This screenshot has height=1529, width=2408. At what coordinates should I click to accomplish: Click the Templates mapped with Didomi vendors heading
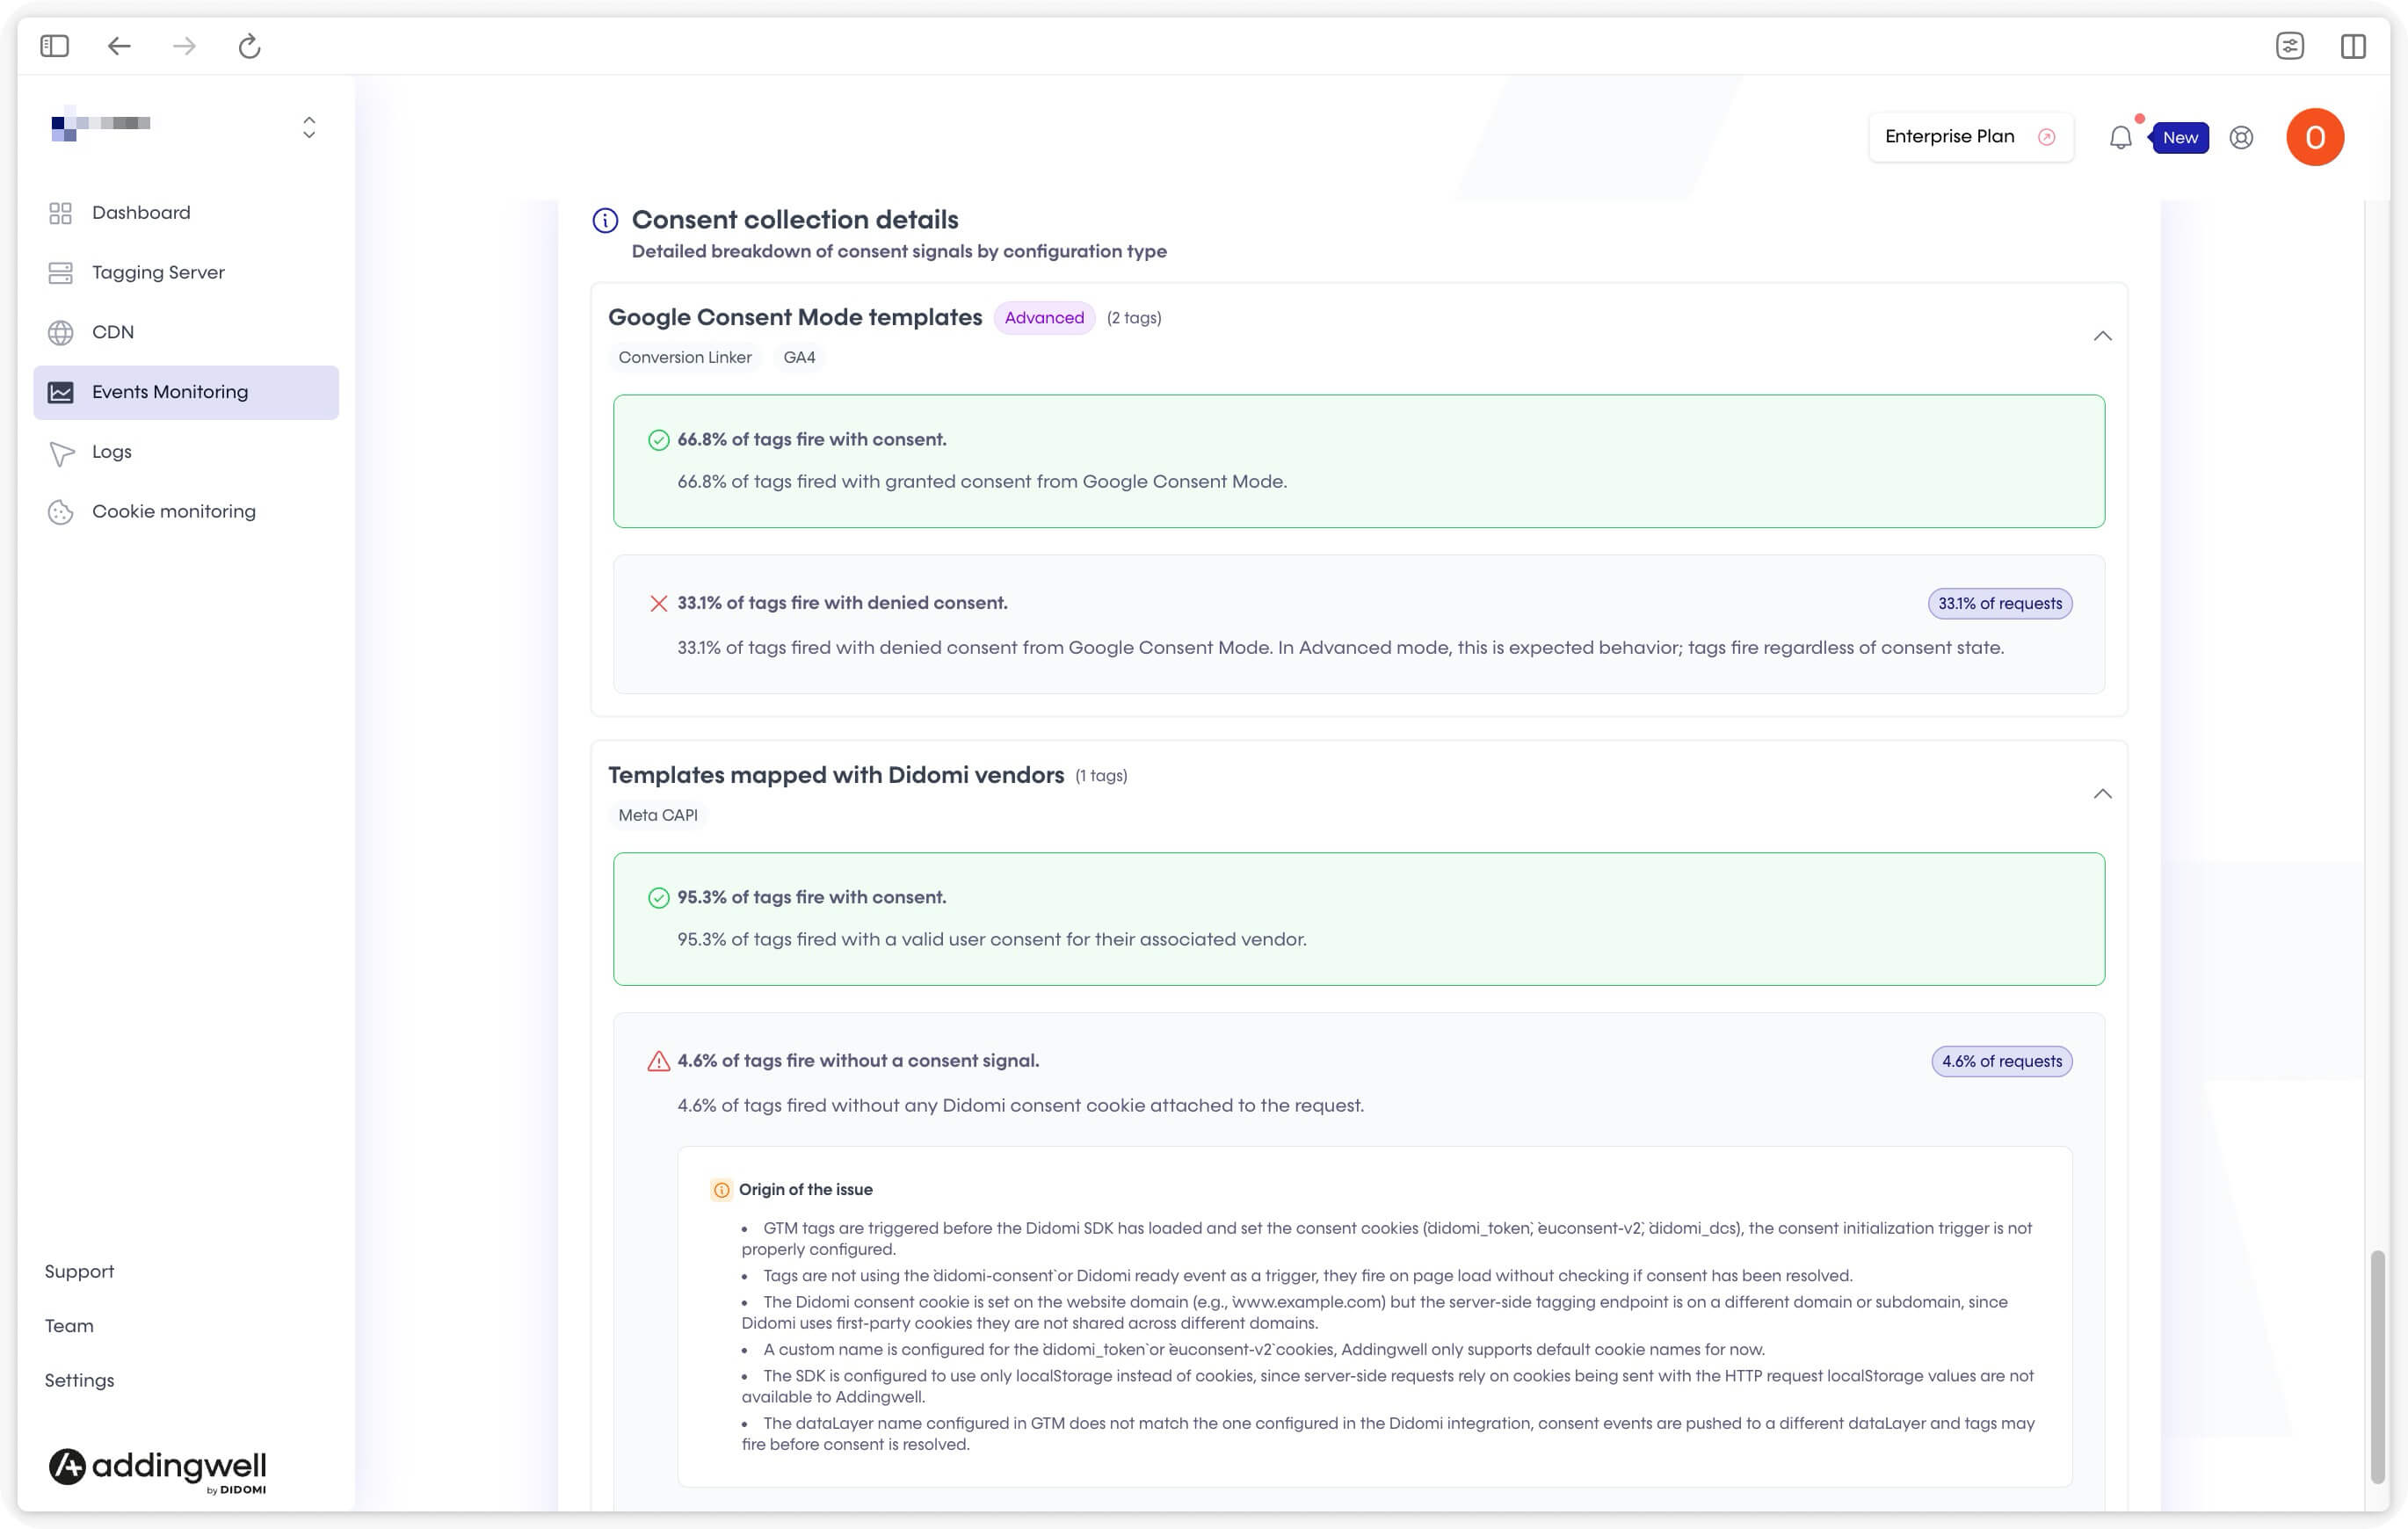(836, 775)
